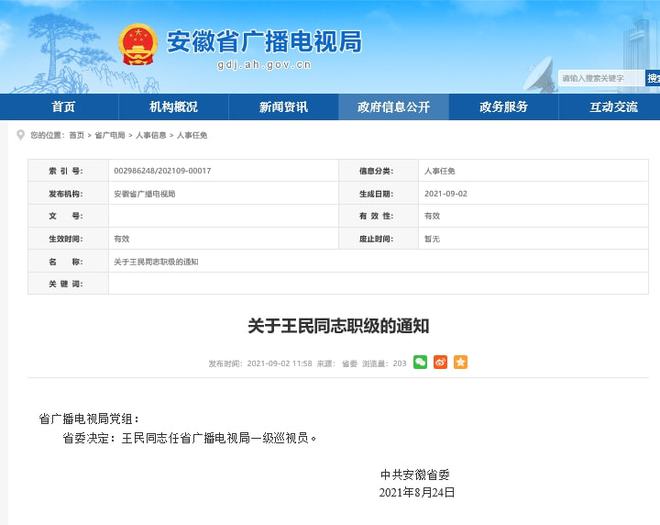Viewport: 660px width, 525px height.
Task: Click the star favorite share icon
Action: click(x=460, y=362)
